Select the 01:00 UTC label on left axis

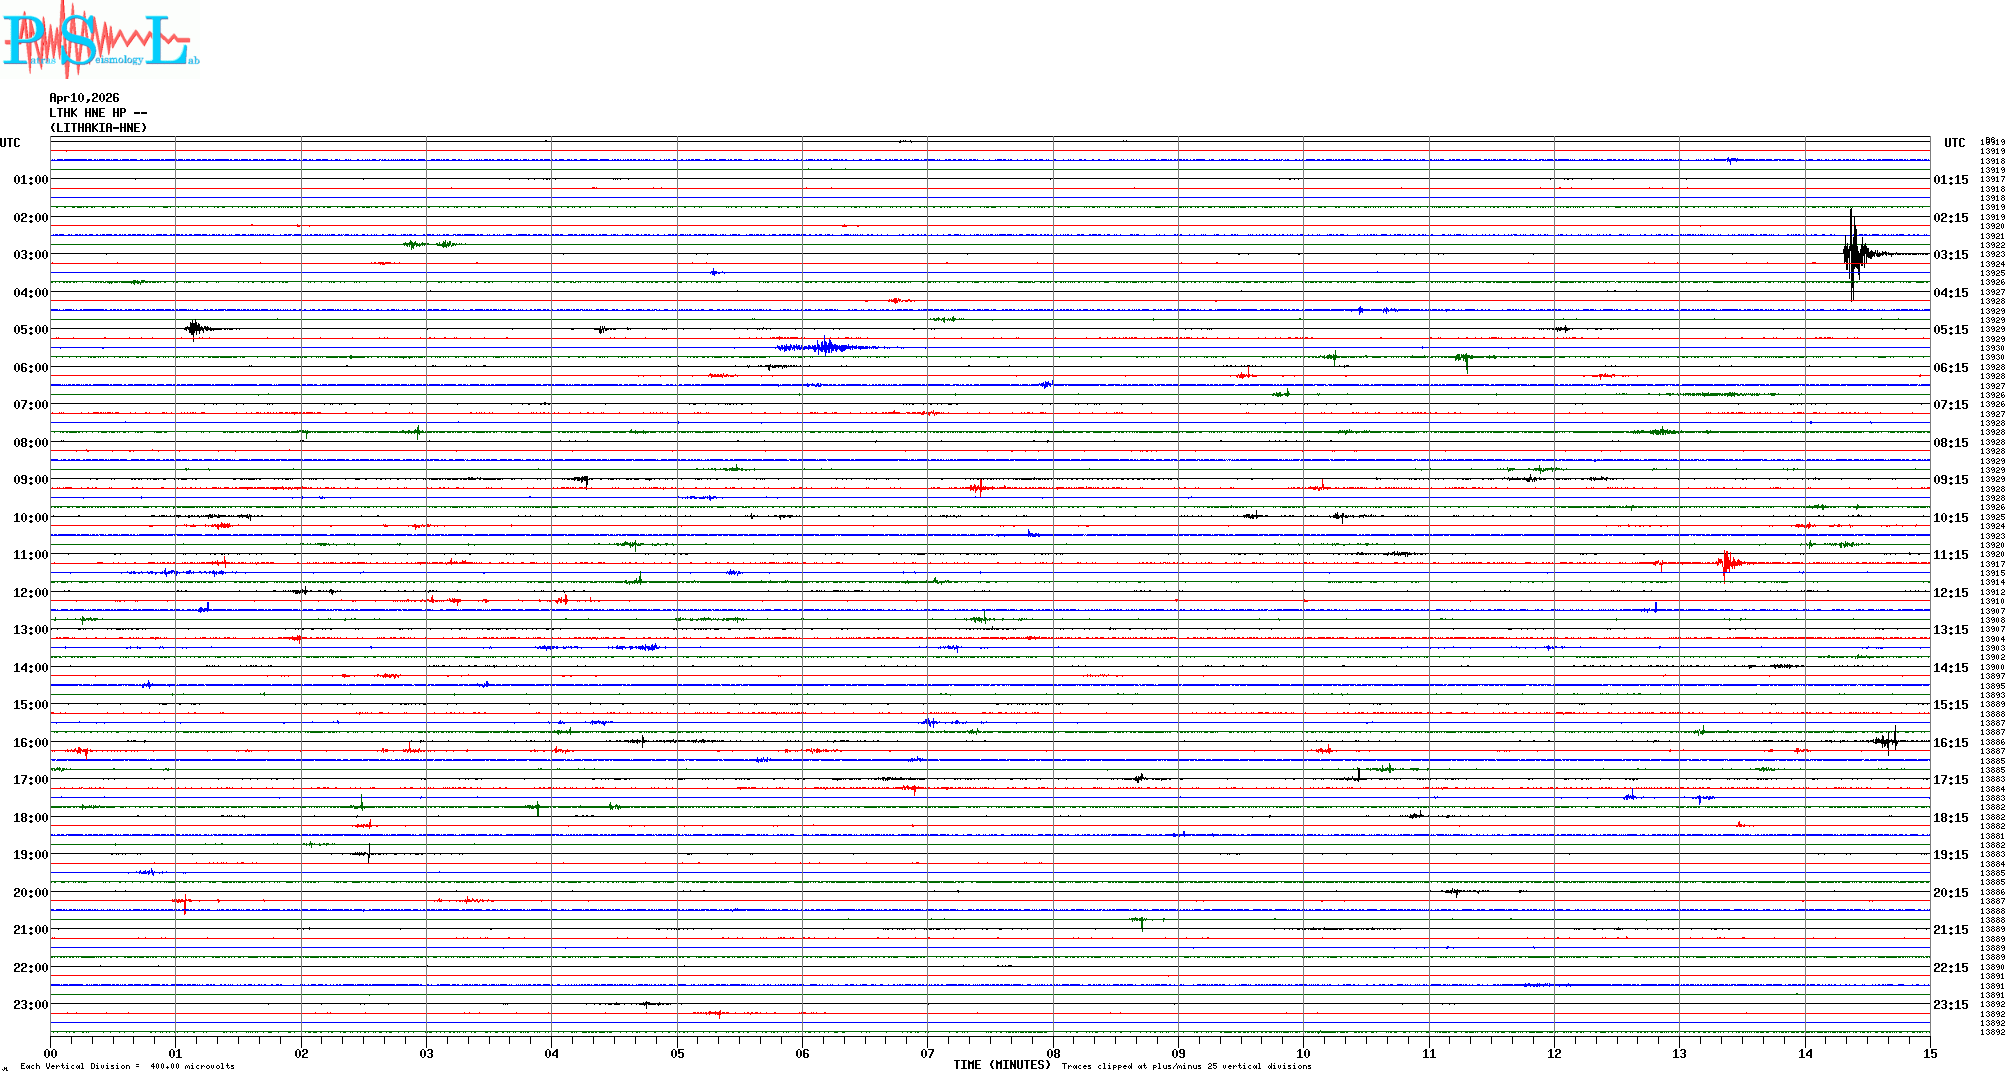[30, 180]
